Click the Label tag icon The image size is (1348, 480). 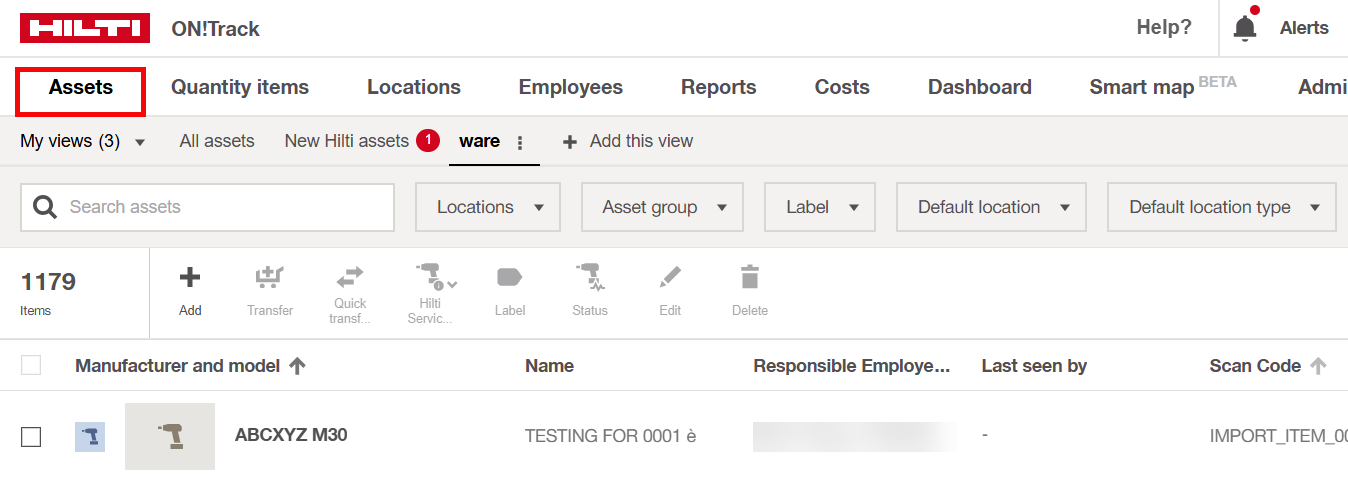tap(510, 278)
